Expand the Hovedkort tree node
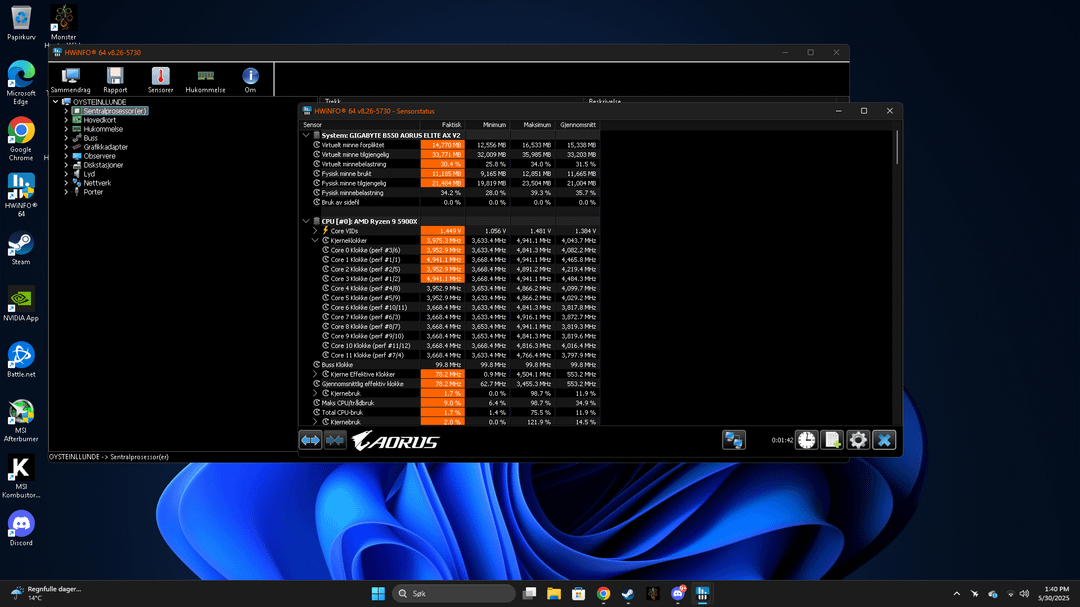This screenshot has height=607, width=1080. coord(66,120)
